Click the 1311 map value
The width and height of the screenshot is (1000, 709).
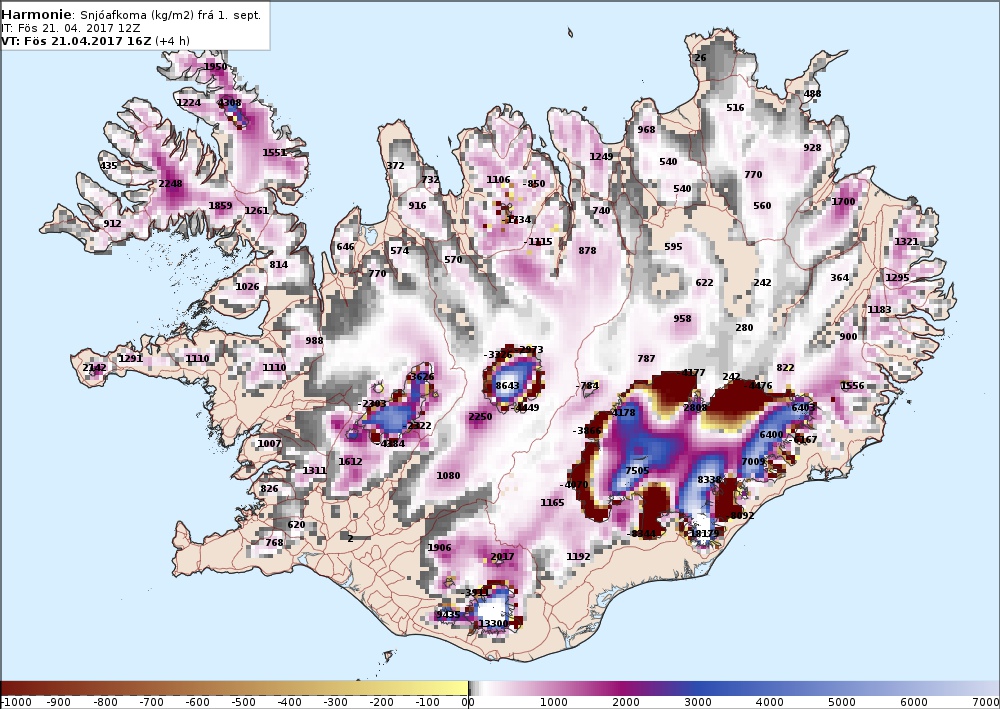[314, 471]
